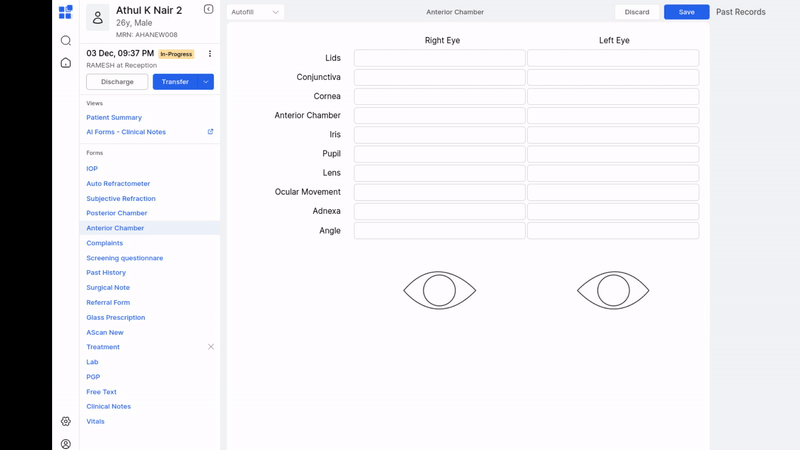The width and height of the screenshot is (800, 450).
Task: Open the Clinical Notes form
Action: pyautogui.click(x=108, y=406)
